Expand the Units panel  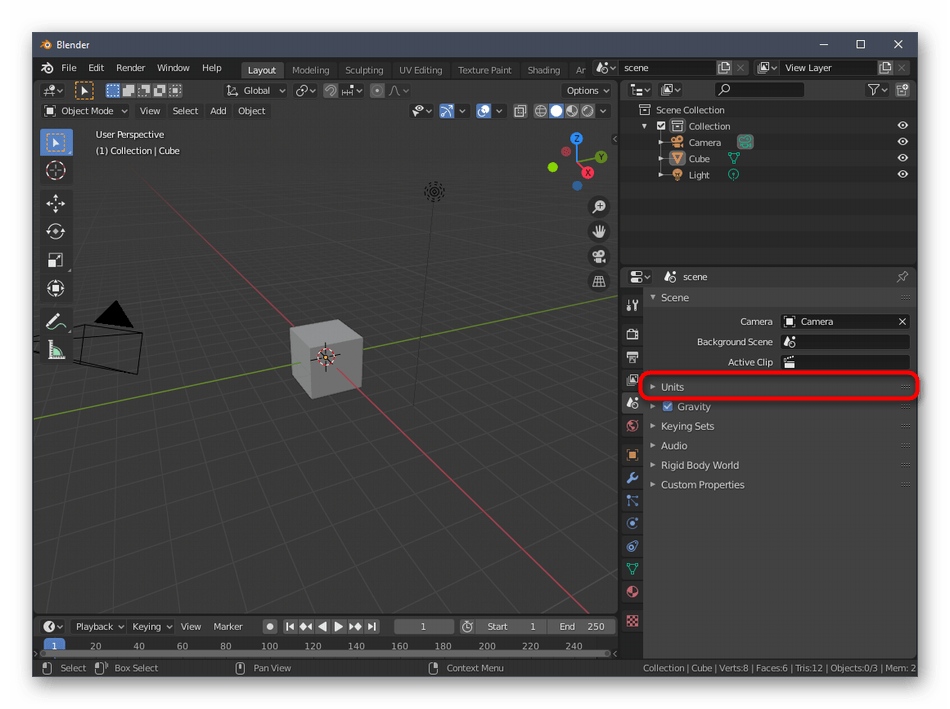[x=673, y=387]
